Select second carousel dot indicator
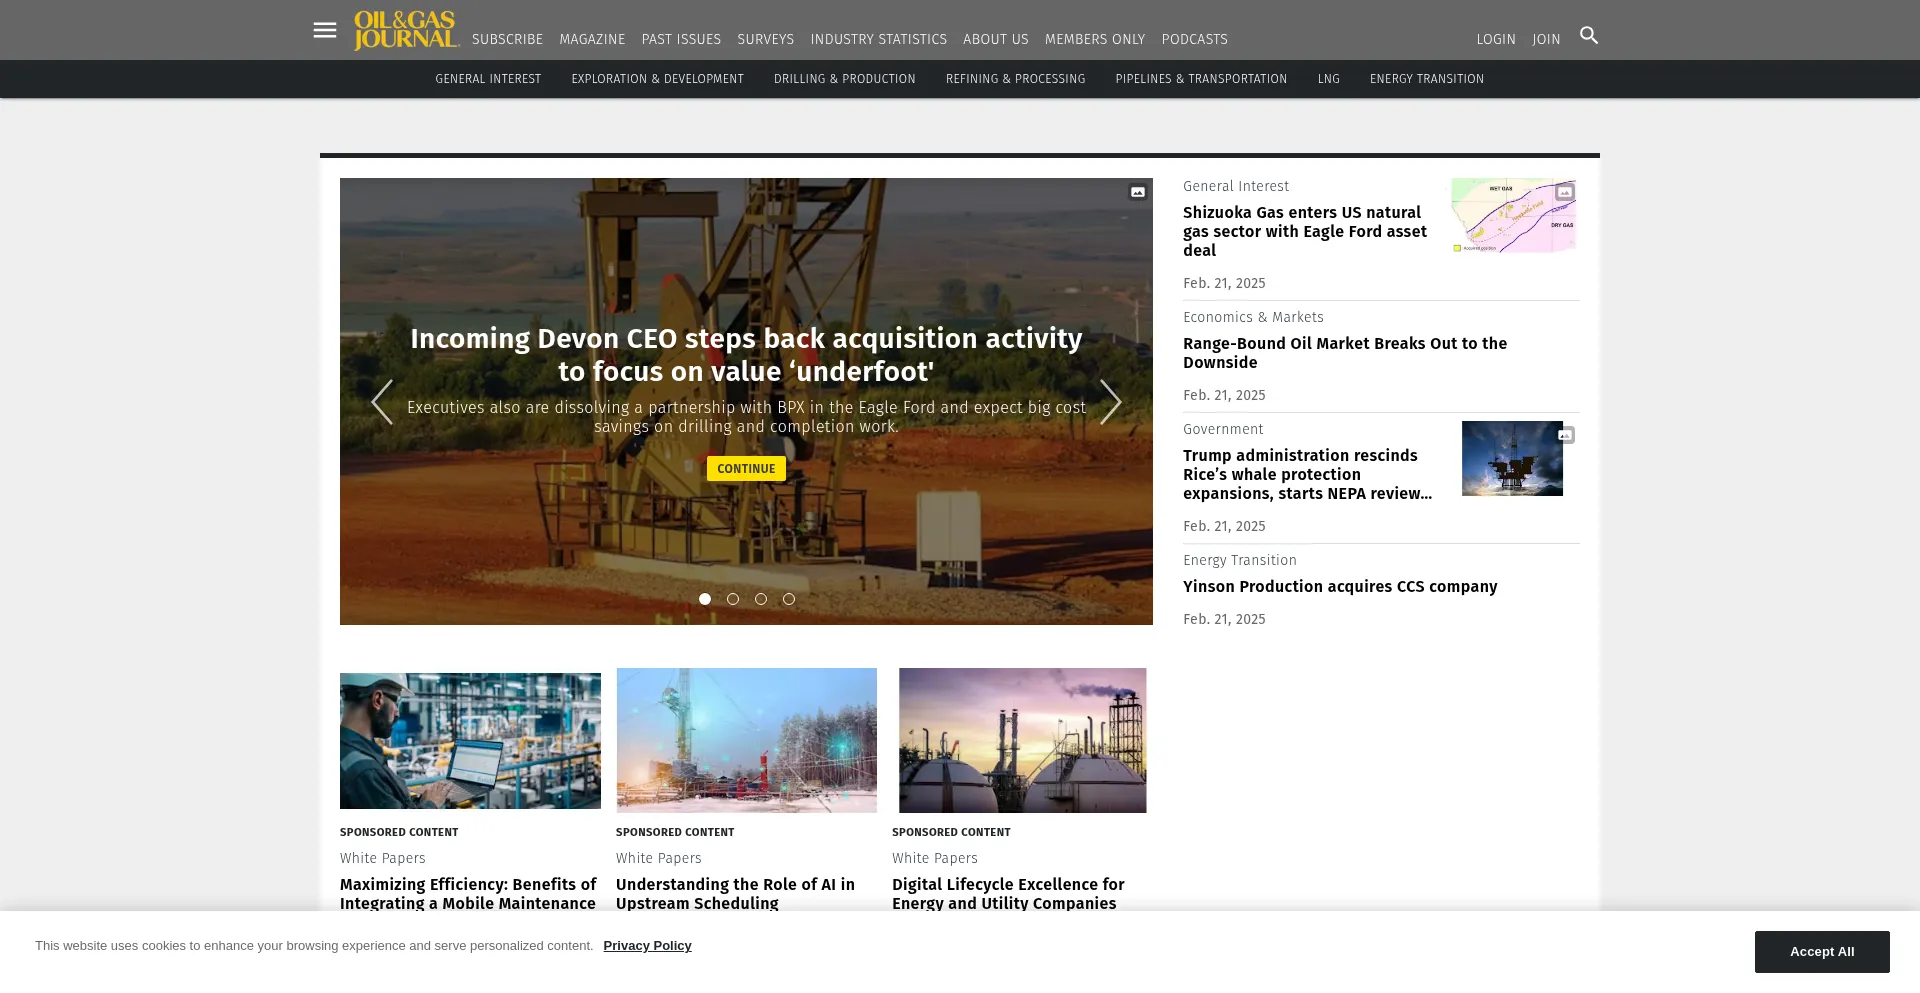This screenshot has width=1920, height=993. click(x=733, y=599)
